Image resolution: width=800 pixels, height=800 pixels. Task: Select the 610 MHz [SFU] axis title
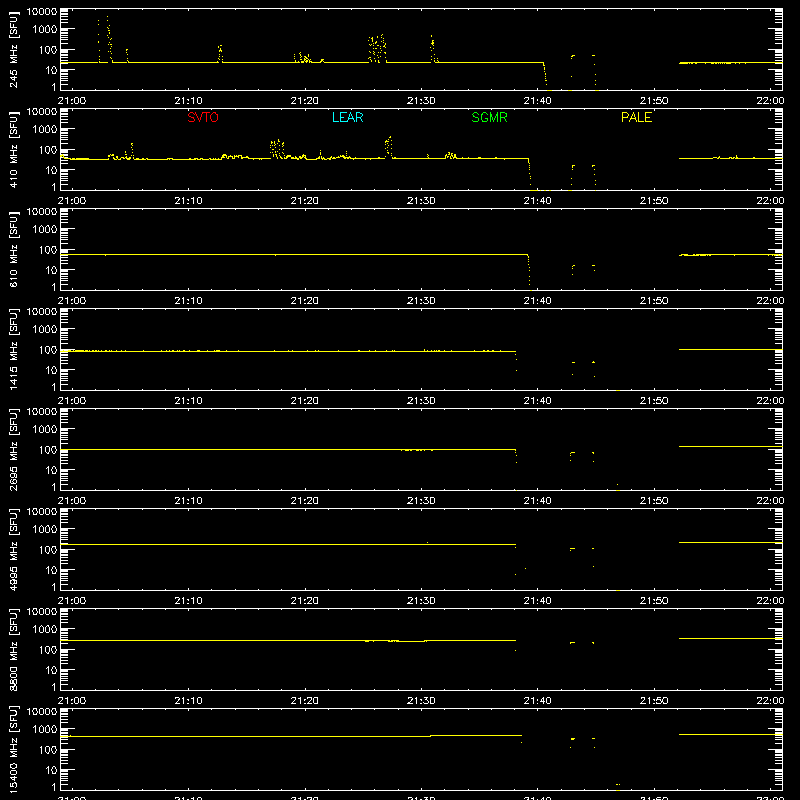coord(14,249)
